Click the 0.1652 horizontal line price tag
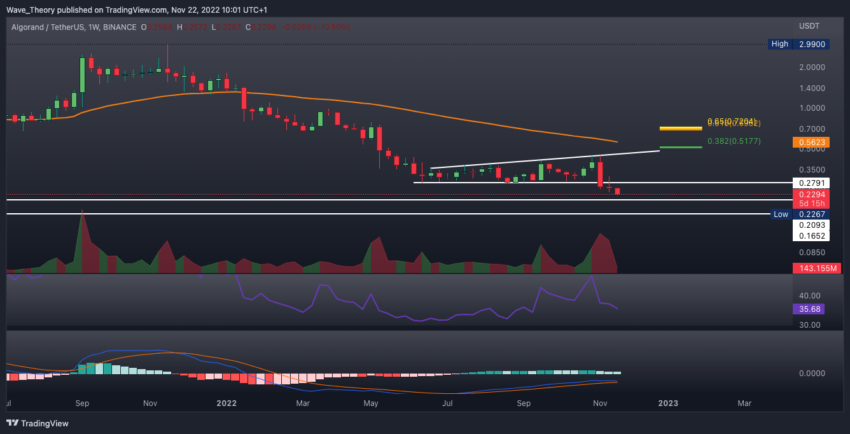 point(811,236)
